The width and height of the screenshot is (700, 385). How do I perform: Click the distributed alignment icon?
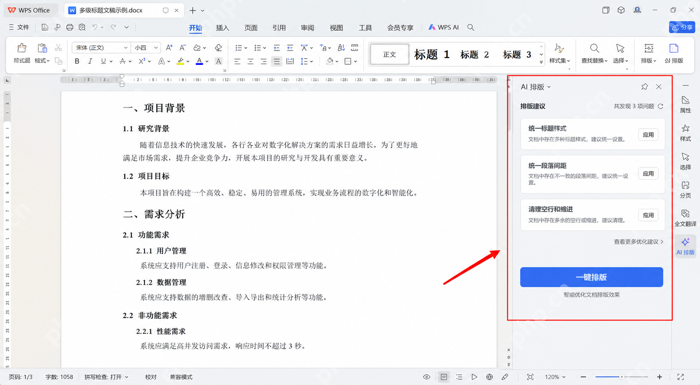(290, 61)
